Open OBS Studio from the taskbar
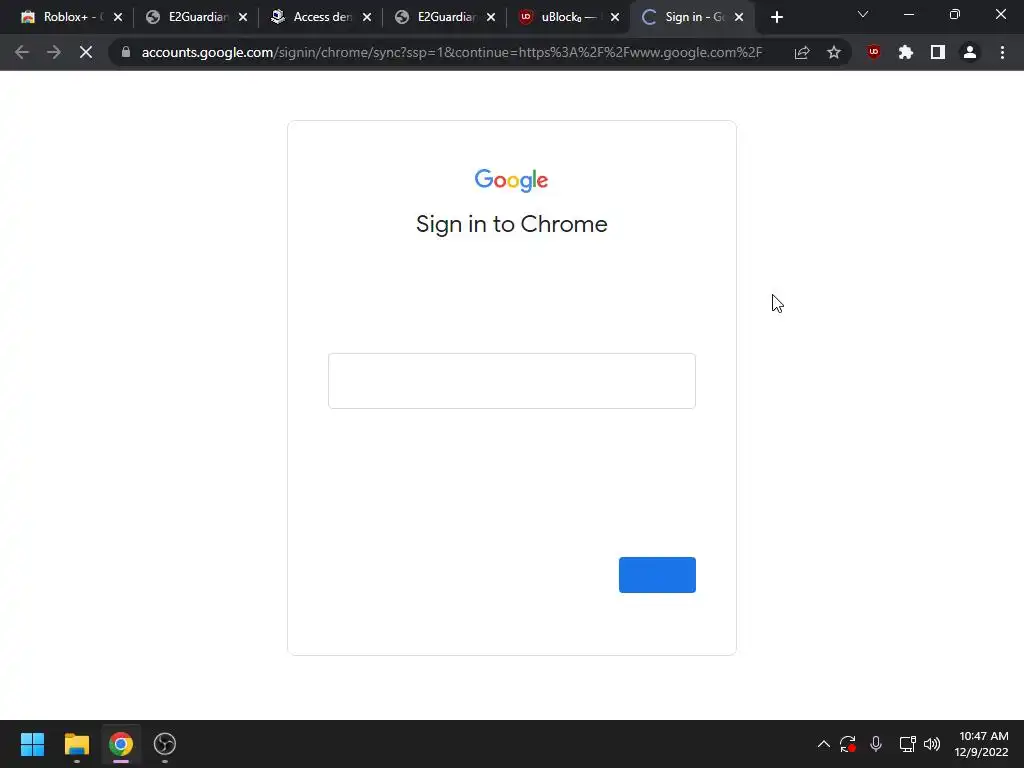 [165, 744]
